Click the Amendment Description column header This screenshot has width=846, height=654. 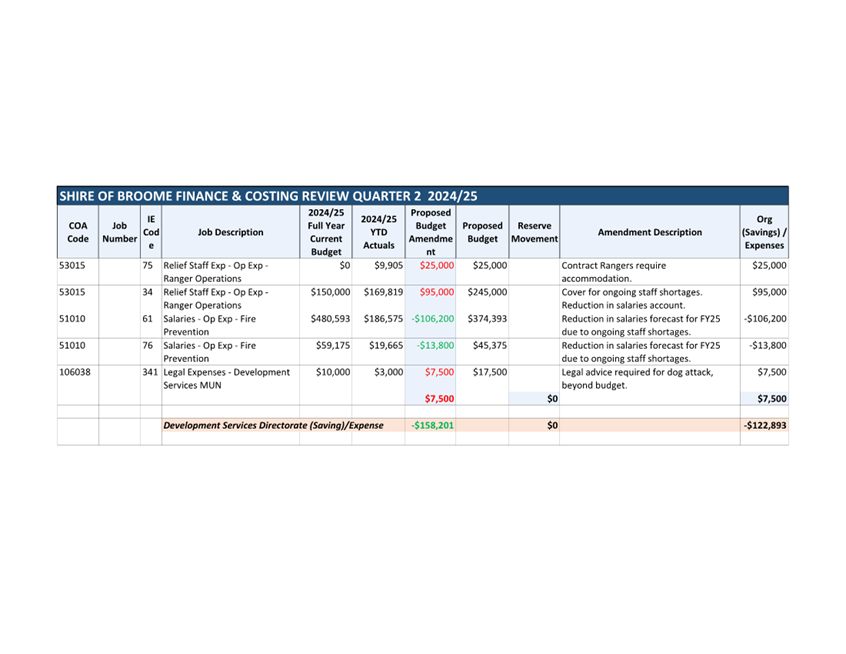point(650,232)
